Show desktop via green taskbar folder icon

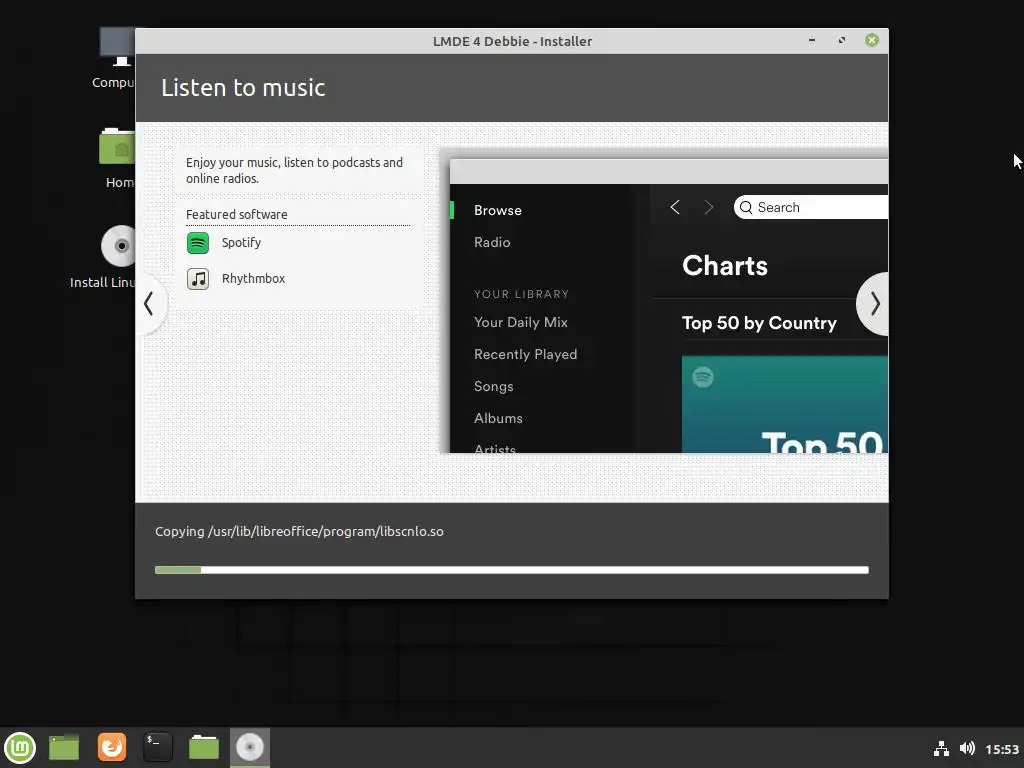tap(64, 747)
